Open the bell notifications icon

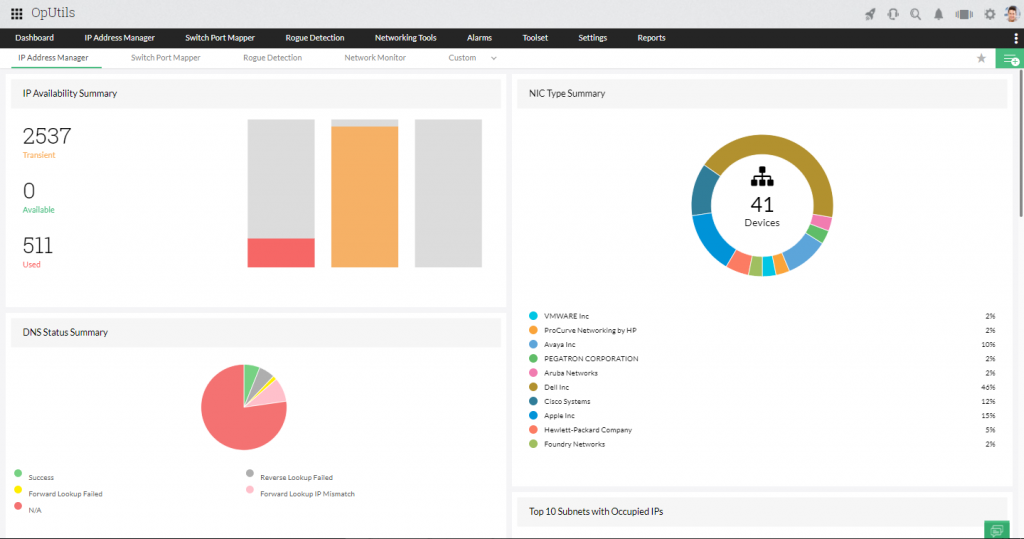[938, 14]
